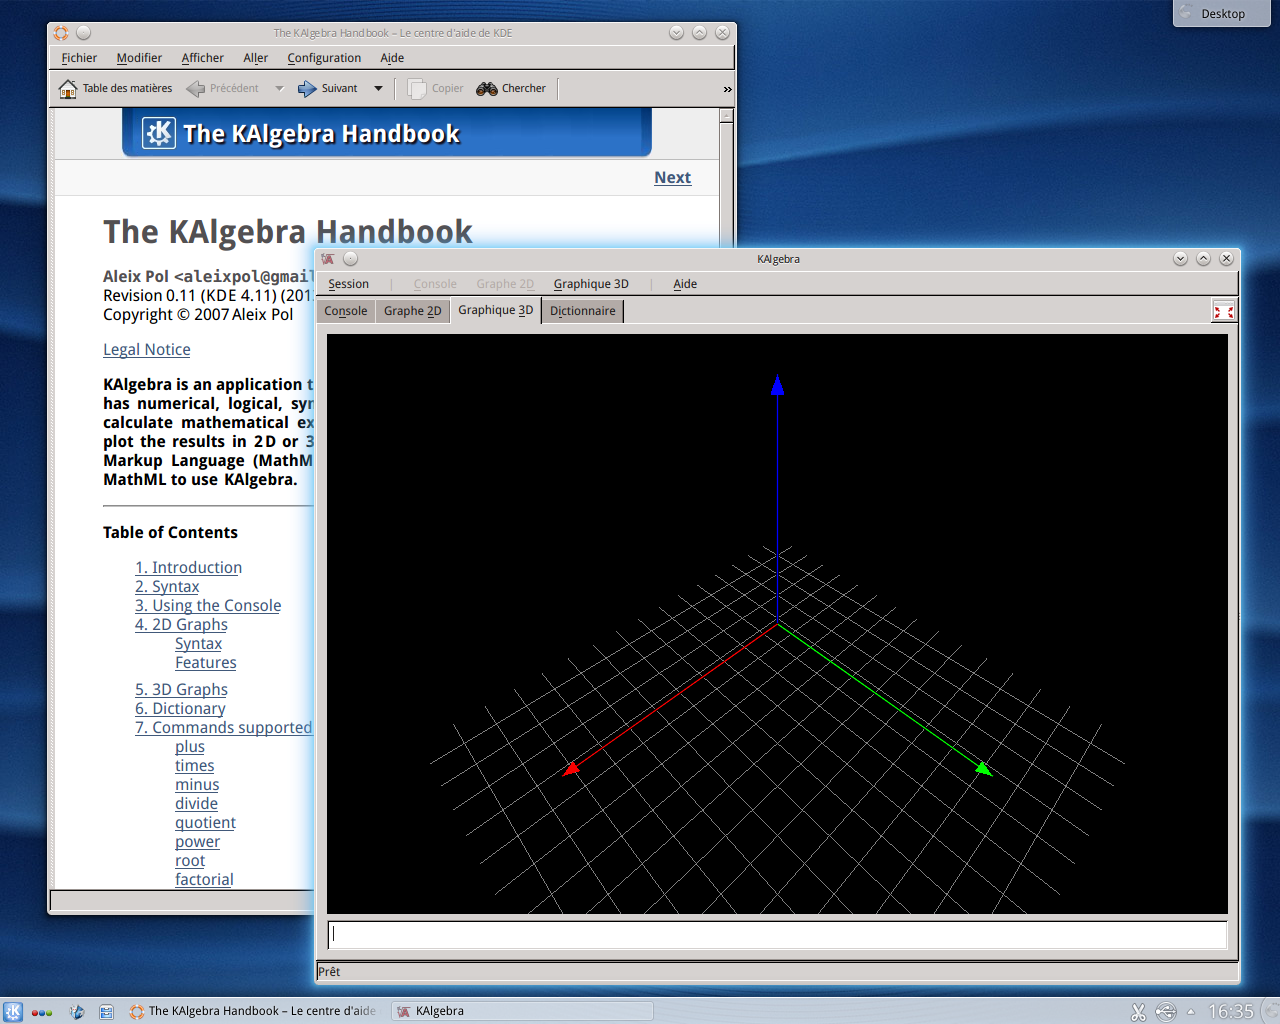Open the Configuration menu
Image resolution: width=1280 pixels, height=1024 pixels.
324,58
